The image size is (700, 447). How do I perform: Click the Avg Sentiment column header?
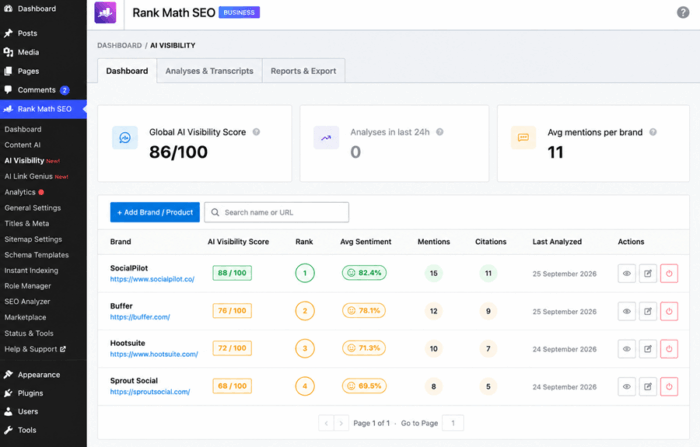tap(366, 242)
